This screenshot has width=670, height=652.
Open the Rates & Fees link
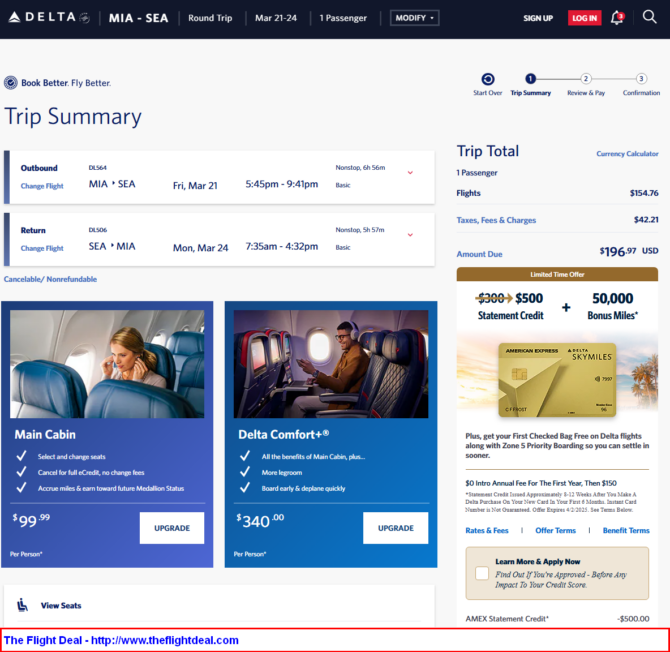(x=487, y=530)
